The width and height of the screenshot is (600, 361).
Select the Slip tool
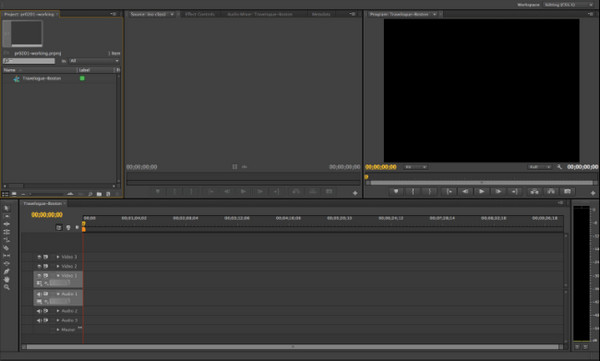click(x=7, y=256)
